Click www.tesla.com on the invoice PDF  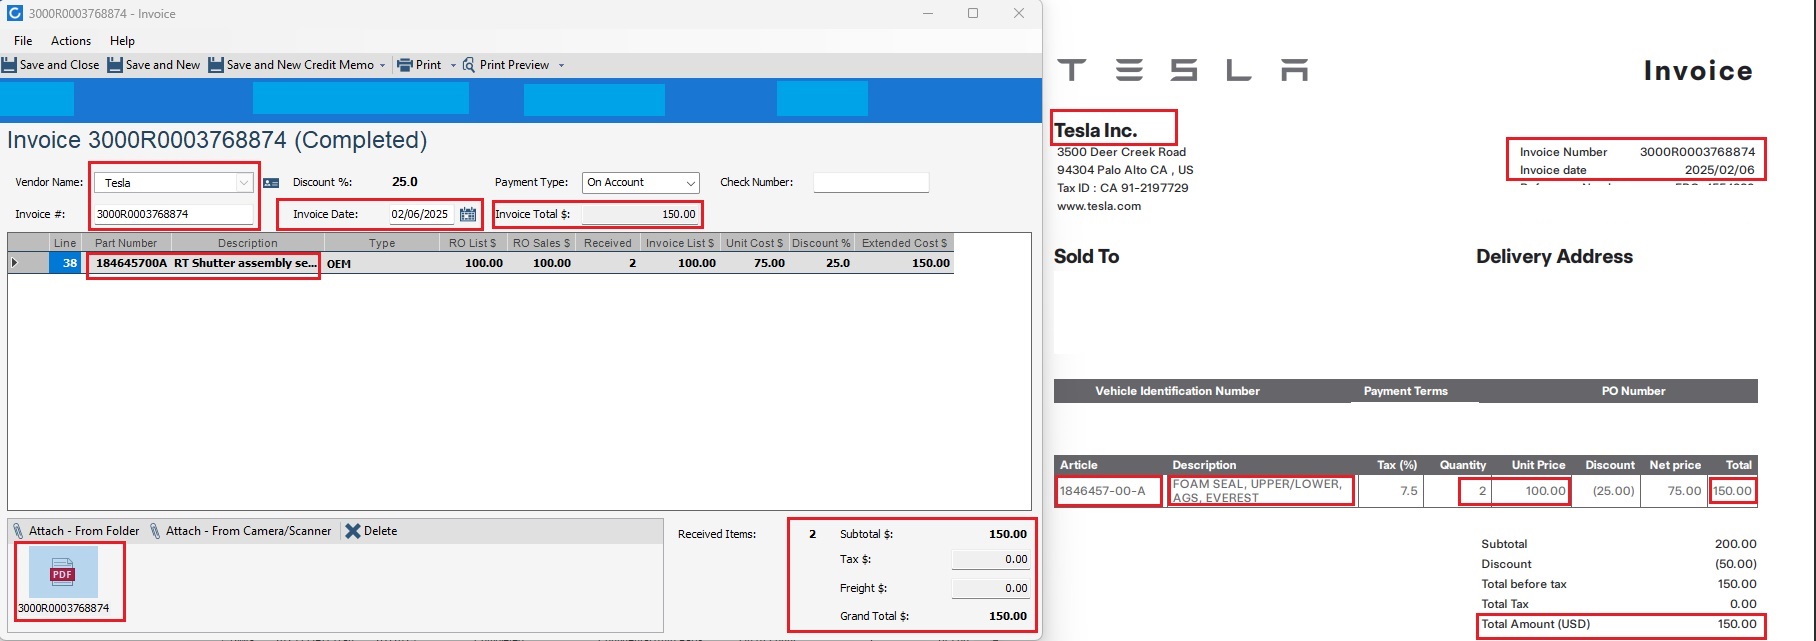coord(1099,206)
